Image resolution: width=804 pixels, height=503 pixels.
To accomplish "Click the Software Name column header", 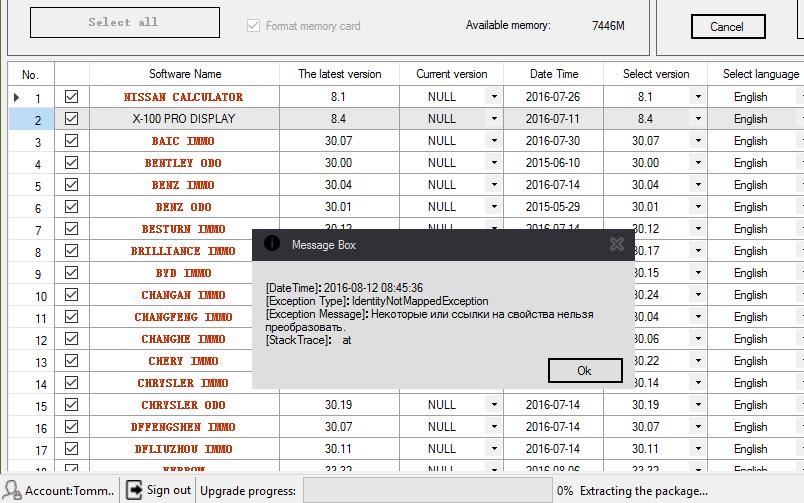I will coord(185,74).
